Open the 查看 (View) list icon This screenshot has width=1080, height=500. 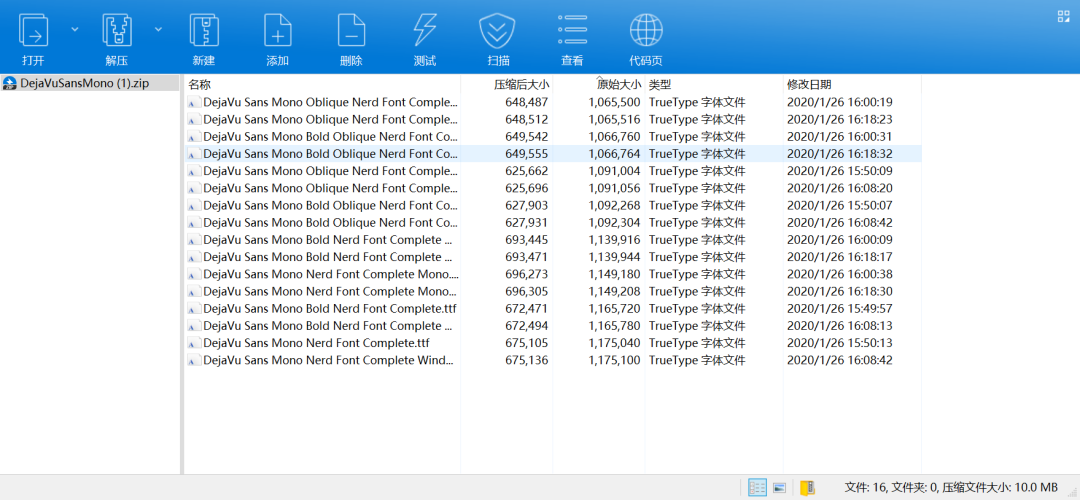tap(572, 30)
